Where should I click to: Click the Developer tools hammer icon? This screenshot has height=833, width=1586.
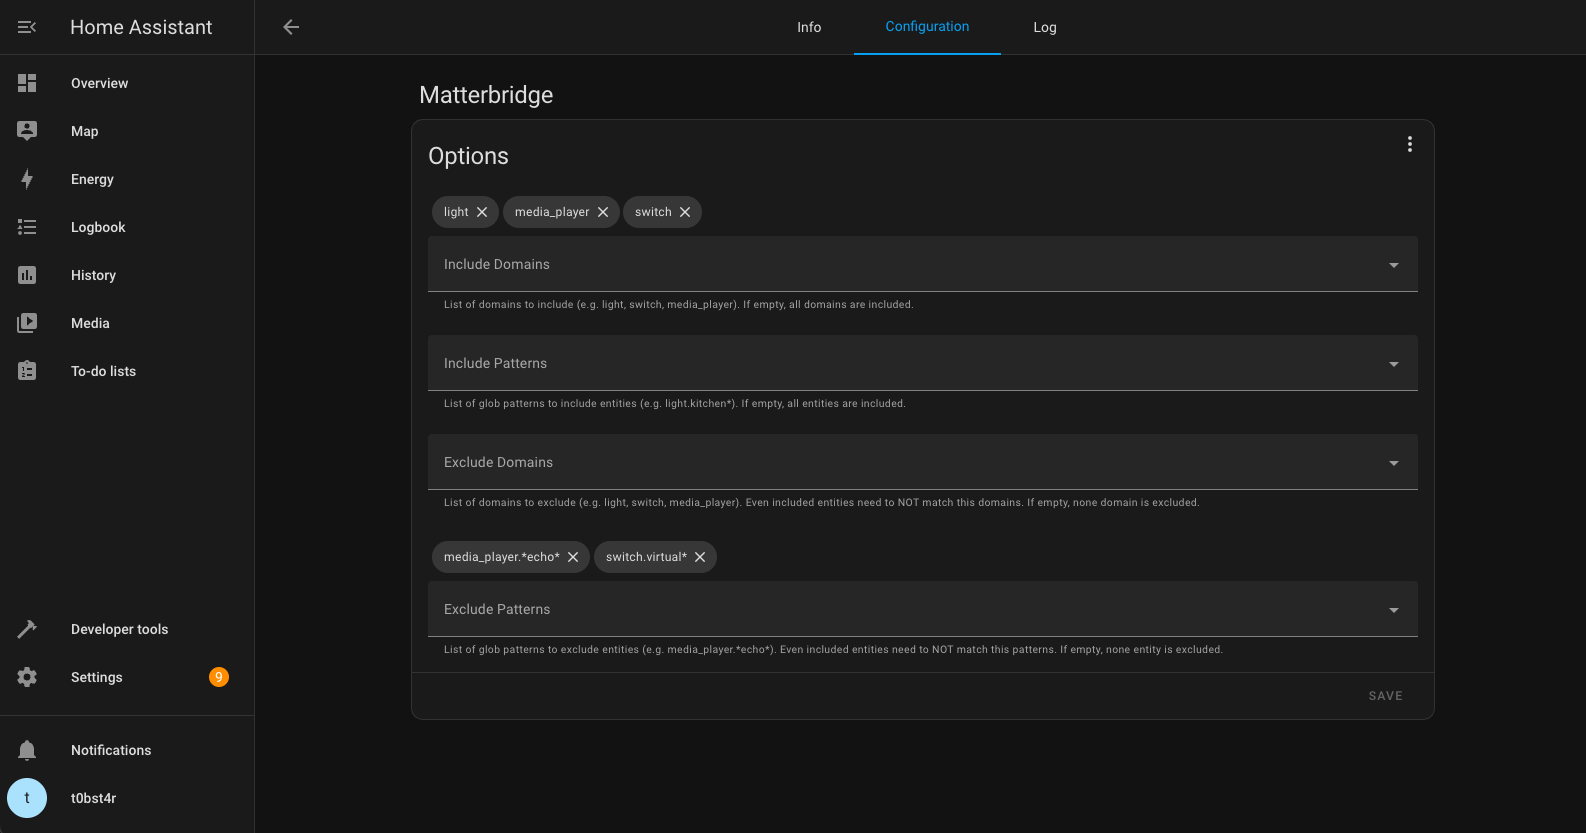pyautogui.click(x=27, y=629)
